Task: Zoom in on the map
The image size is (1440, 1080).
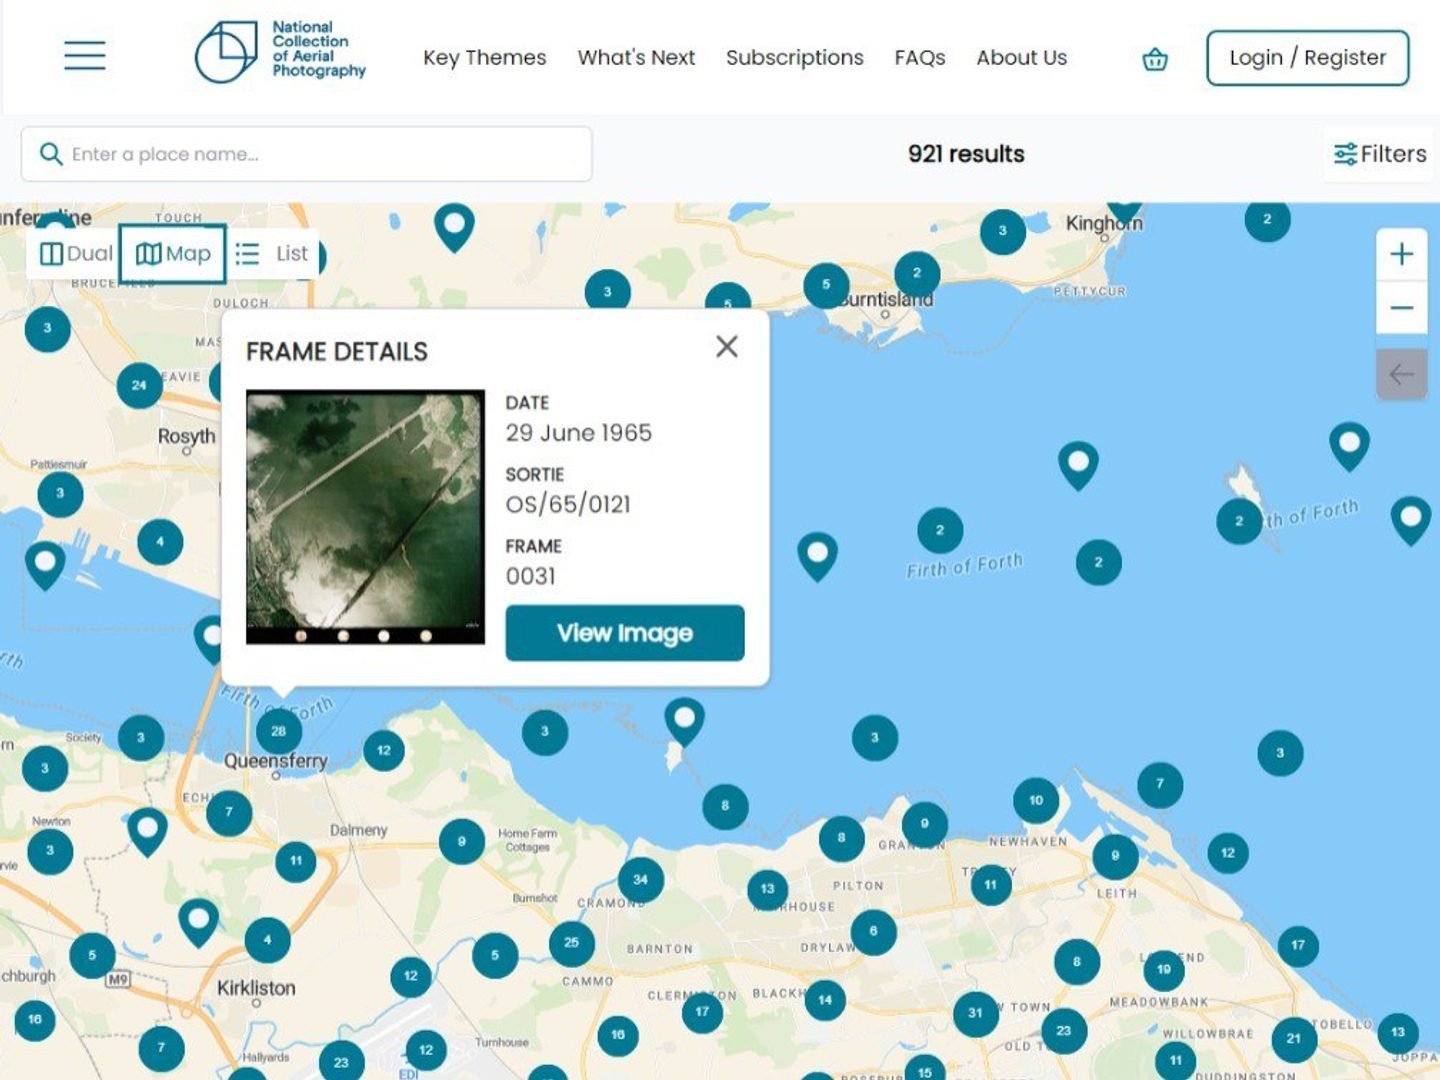Action: tap(1401, 253)
